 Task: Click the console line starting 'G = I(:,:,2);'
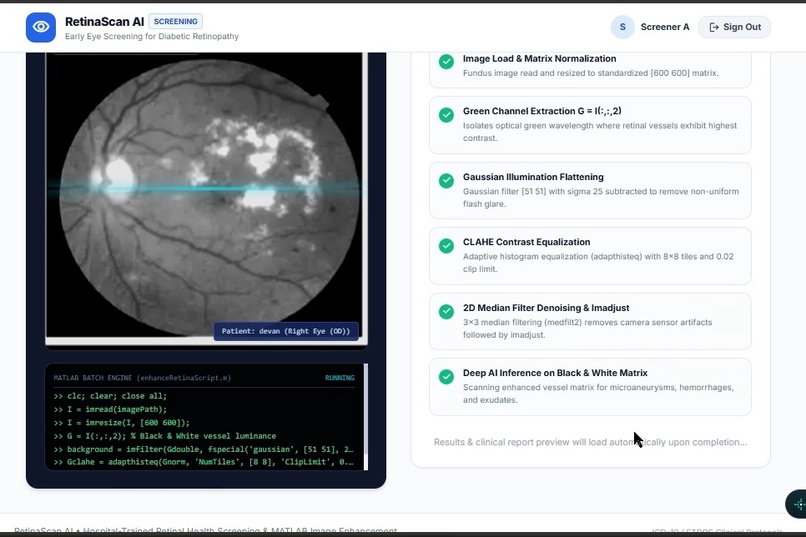tap(165, 436)
